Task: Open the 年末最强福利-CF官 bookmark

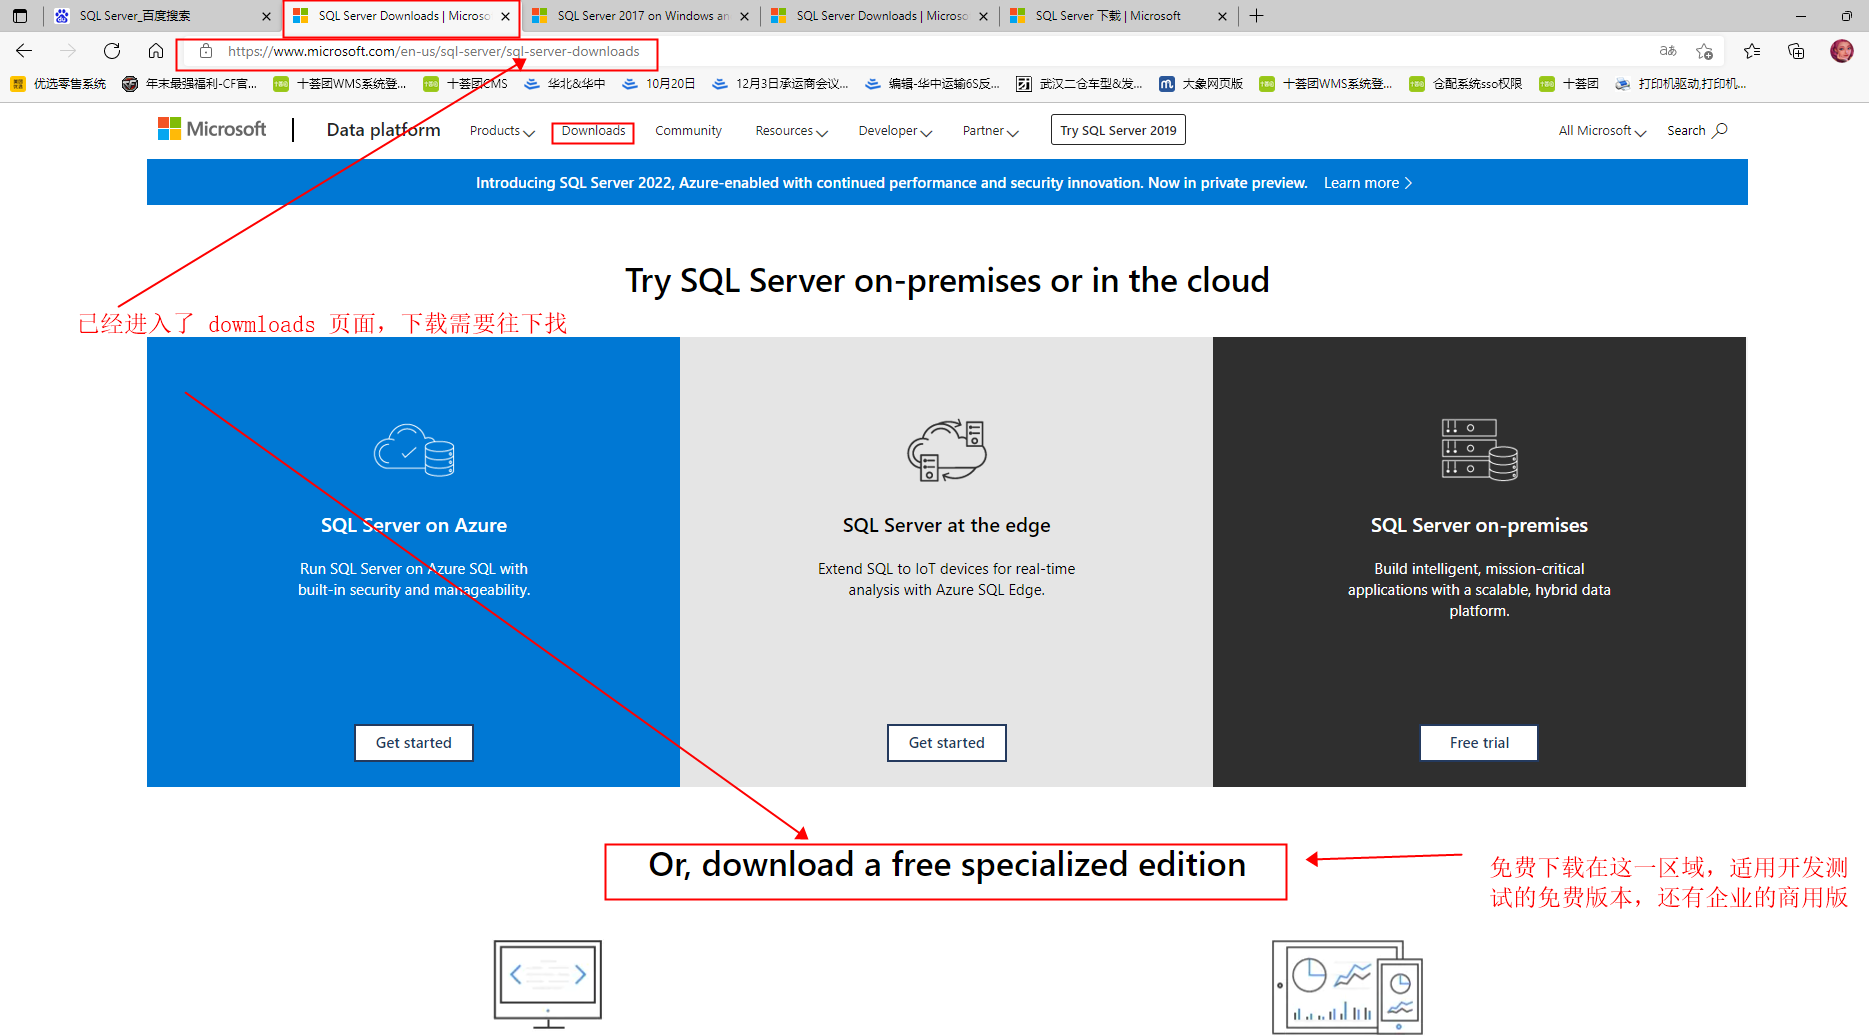Action: pos(190,84)
